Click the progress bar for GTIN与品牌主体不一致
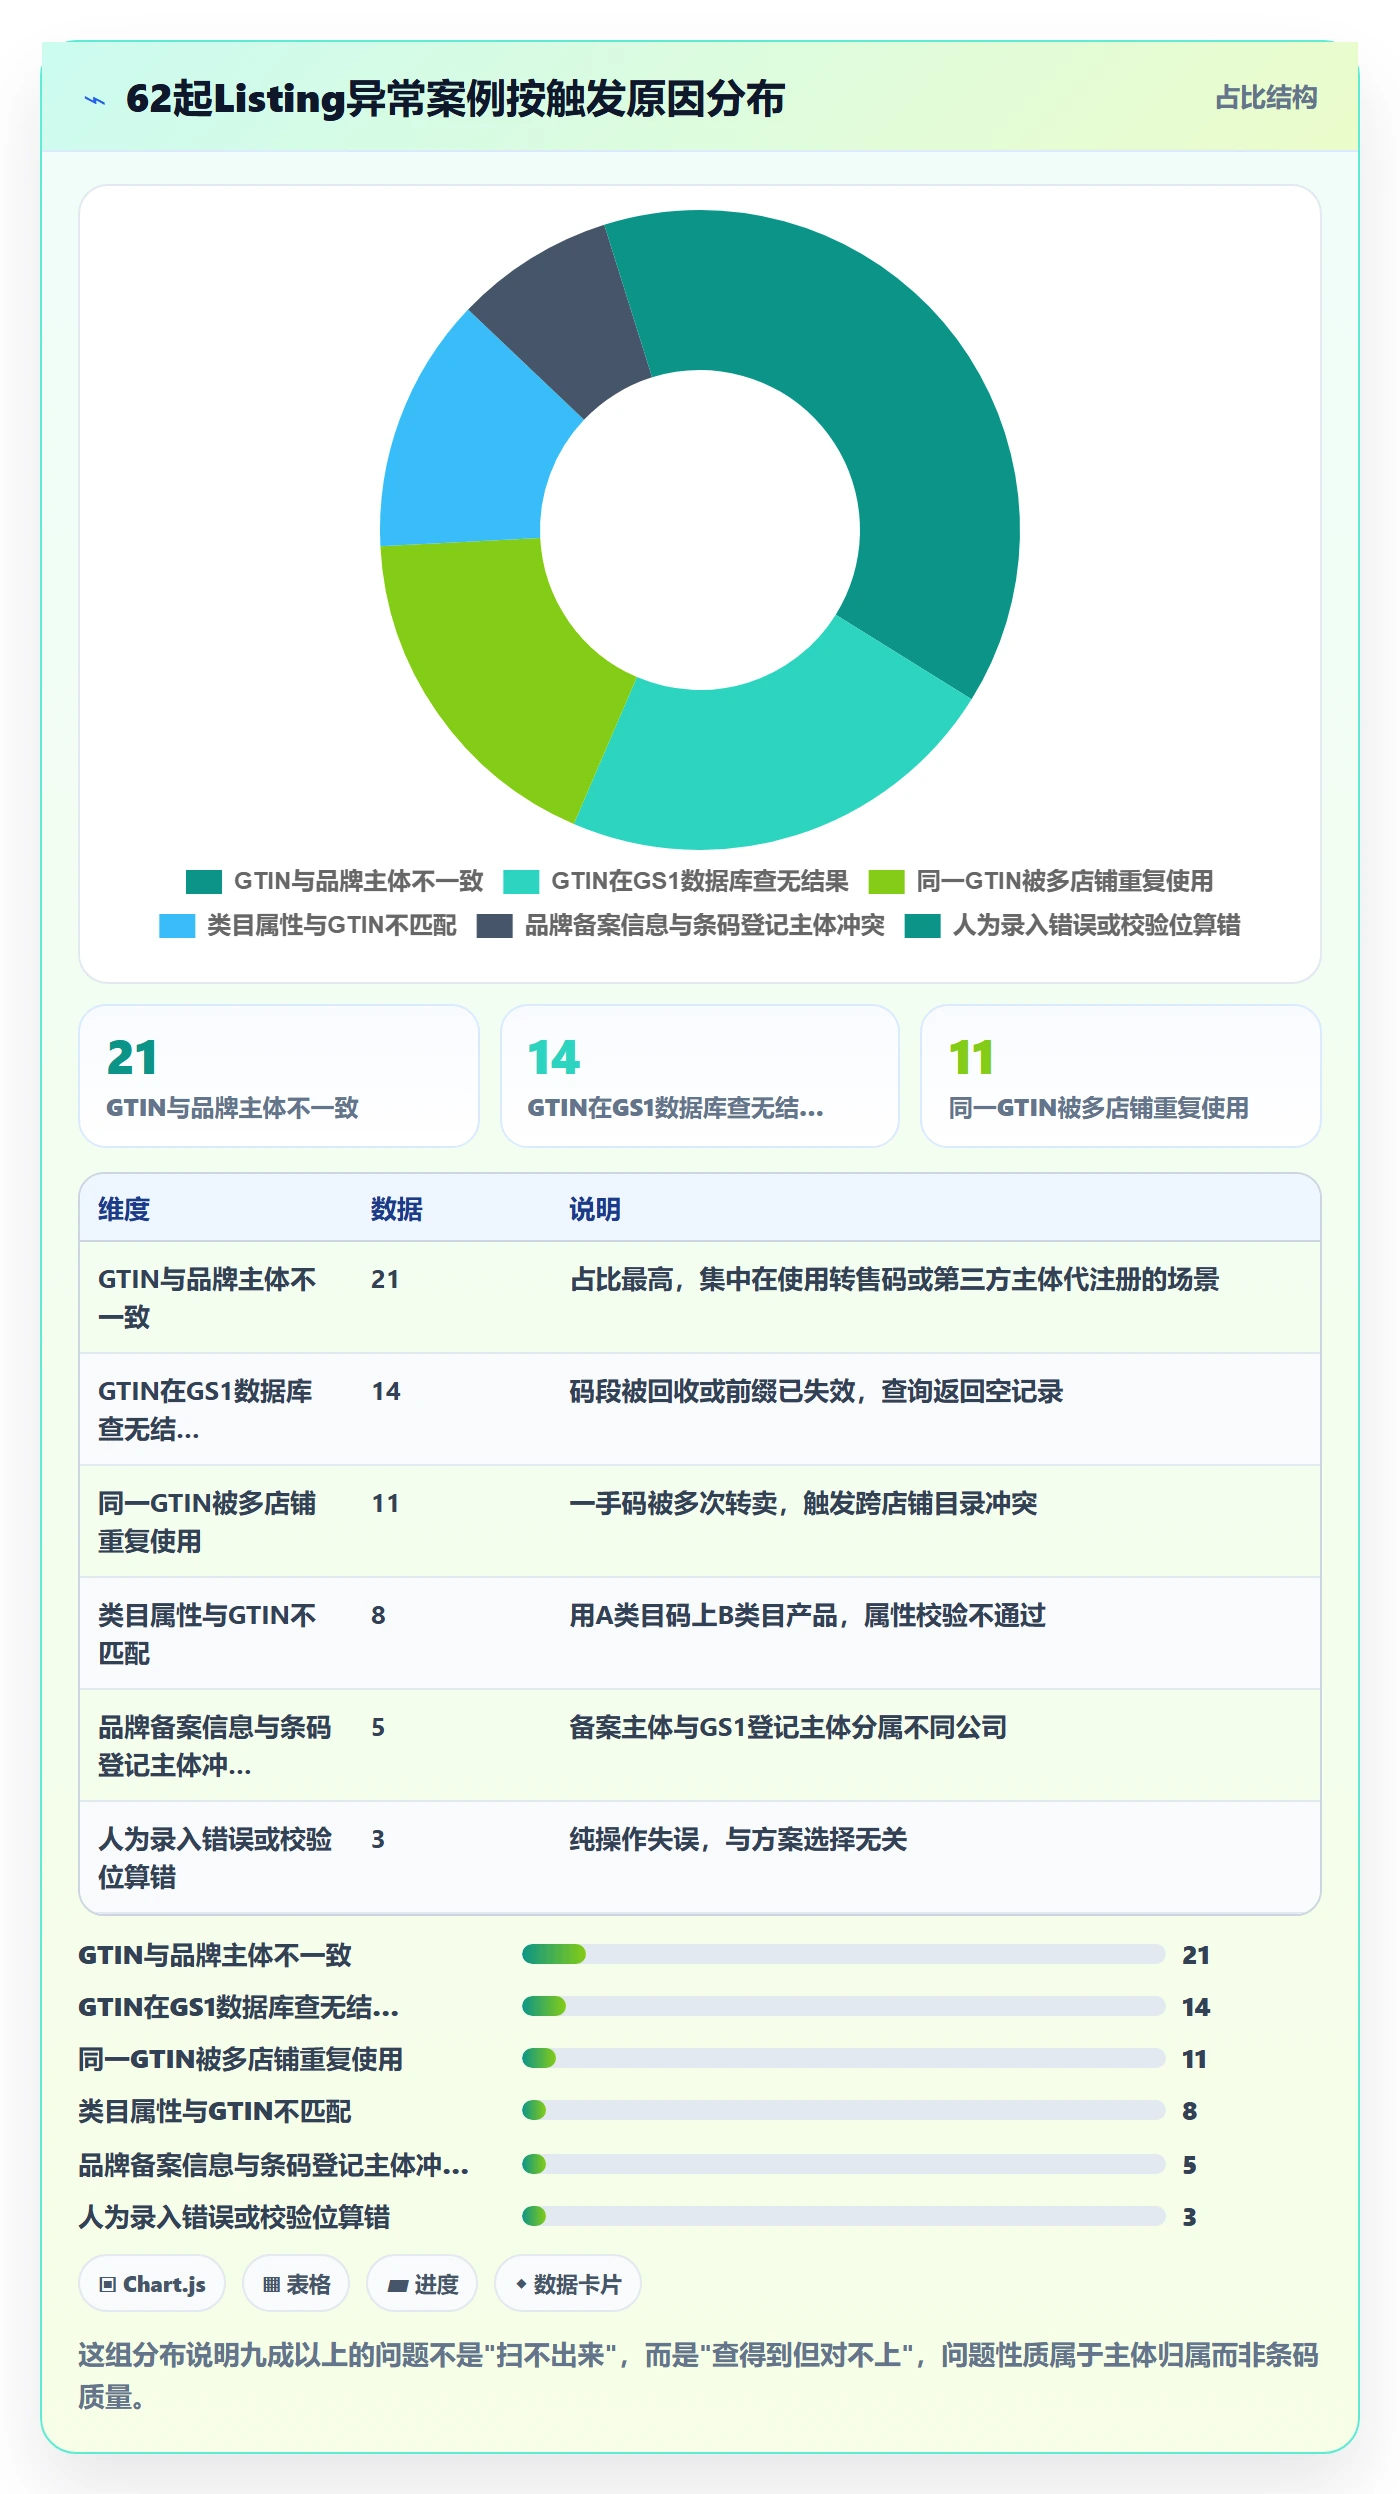 tap(844, 1954)
